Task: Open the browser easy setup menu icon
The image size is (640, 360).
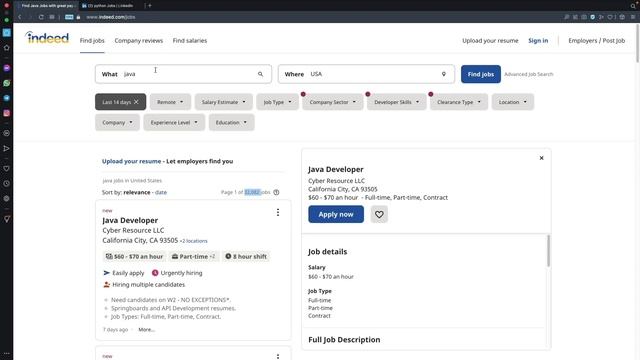Action: [x=633, y=17]
